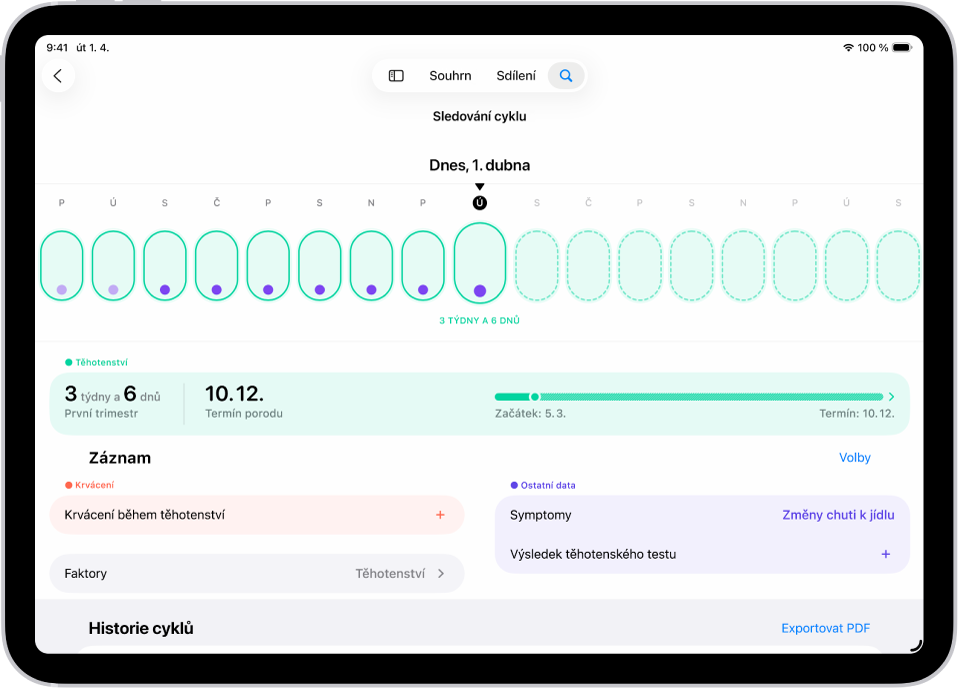The height and width of the screenshot is (689, 960).
Task: Tap 3 TÝDNY A 6 DNŮ label
Action: (479, 320)
